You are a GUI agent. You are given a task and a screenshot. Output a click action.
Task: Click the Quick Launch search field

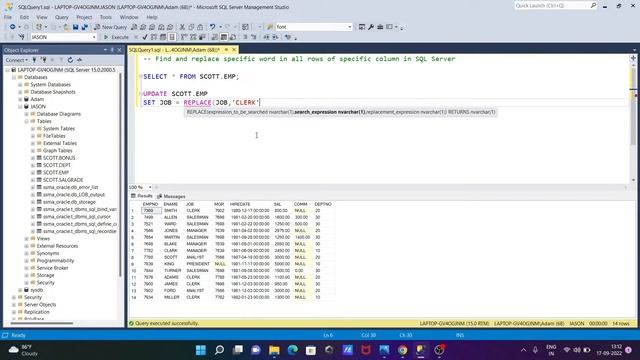coord(552,6)
